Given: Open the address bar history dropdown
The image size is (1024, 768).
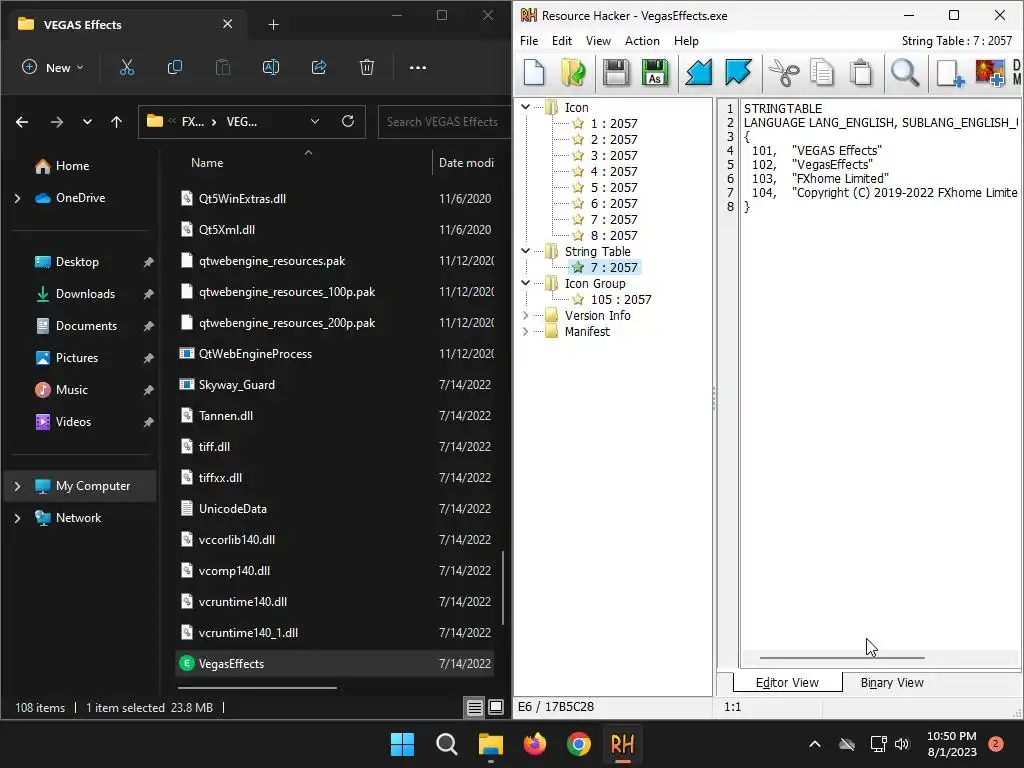Looking at the screenshot, I should click(x=315, y=121).
